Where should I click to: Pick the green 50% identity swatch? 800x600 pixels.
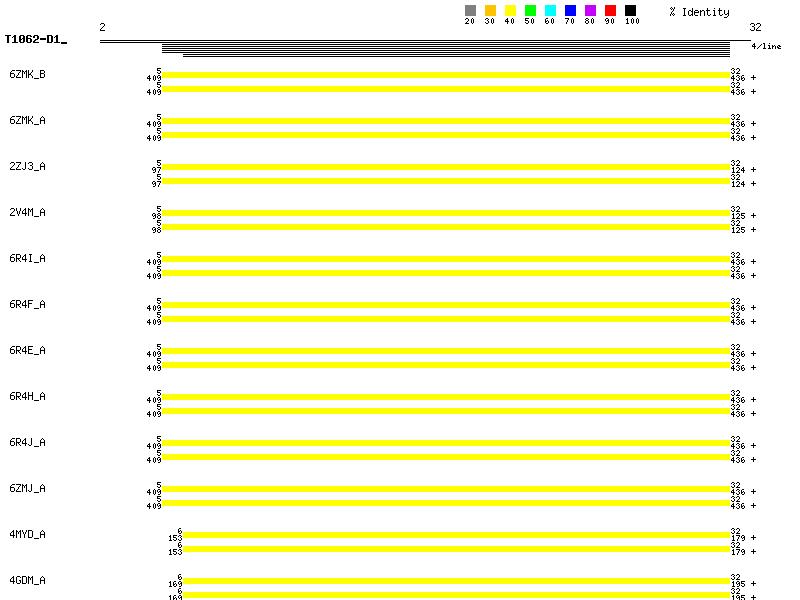[530, 11]
